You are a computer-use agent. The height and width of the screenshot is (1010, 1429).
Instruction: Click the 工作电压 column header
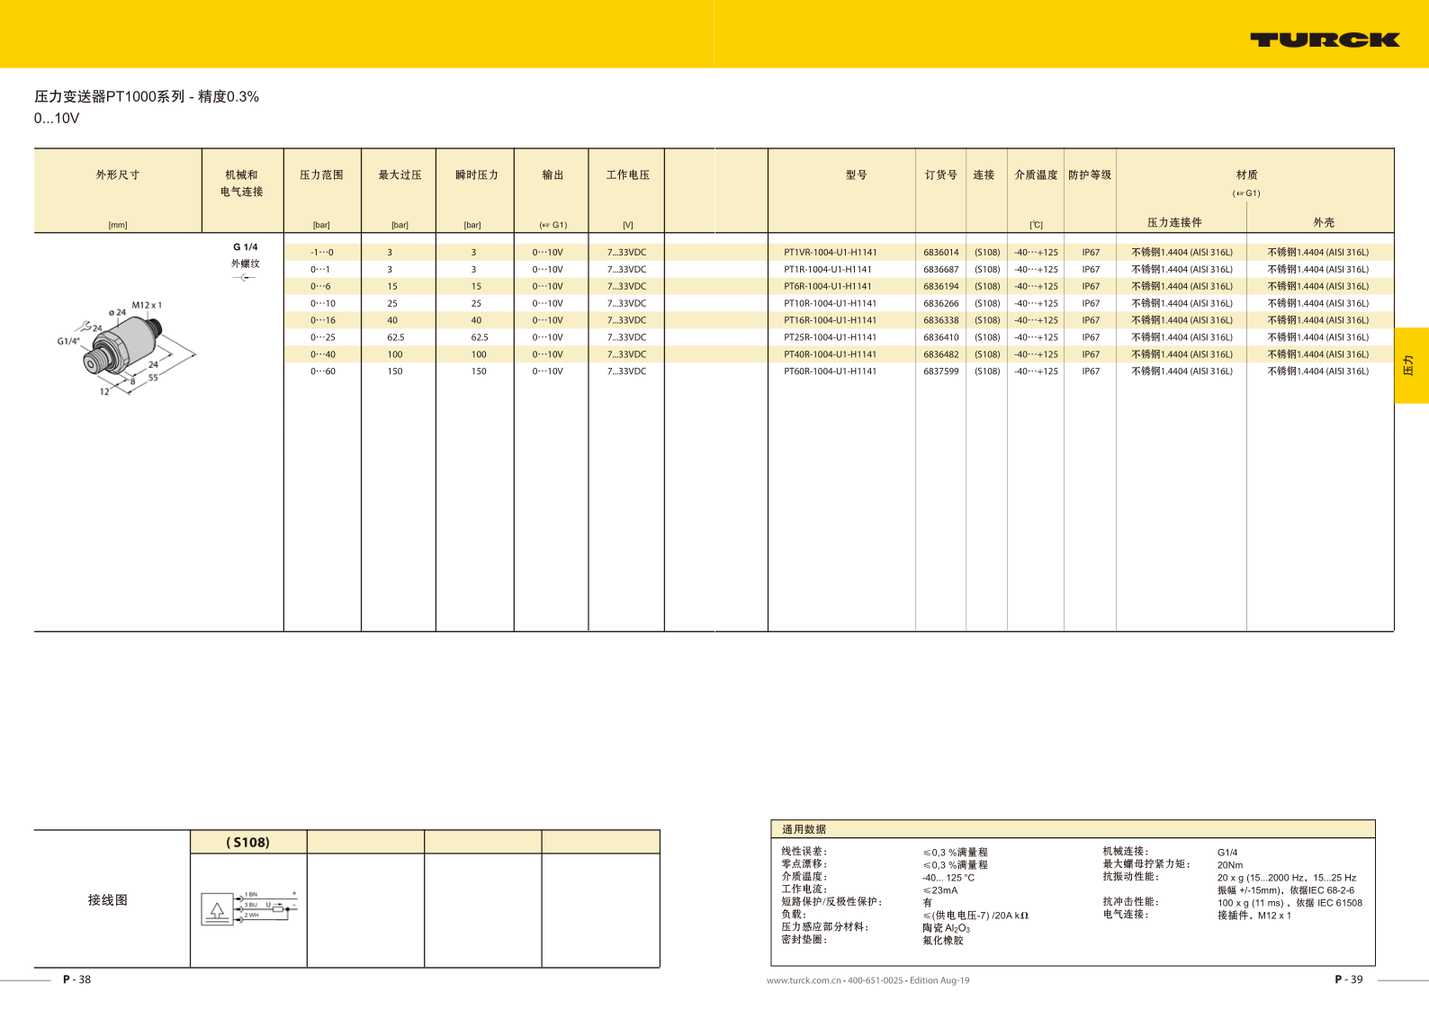[628, 175]
